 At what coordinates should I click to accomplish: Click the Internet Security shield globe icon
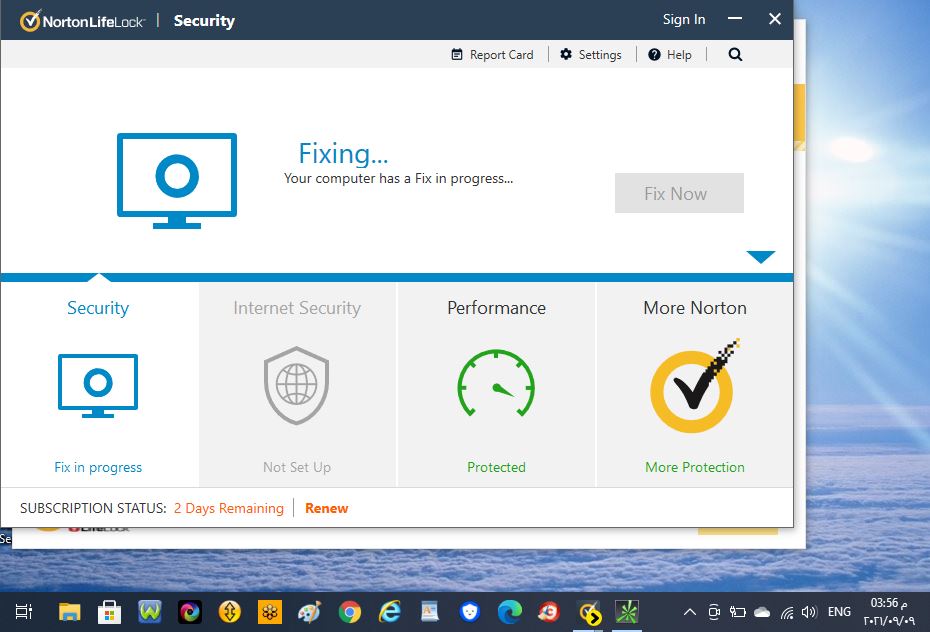point(297,385)
